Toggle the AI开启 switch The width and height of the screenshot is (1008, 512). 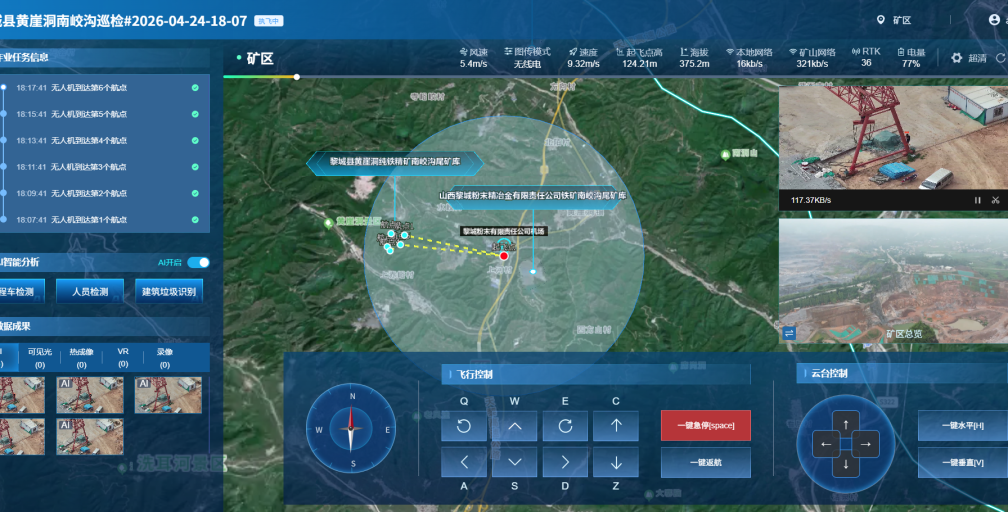tap(198, 262)
